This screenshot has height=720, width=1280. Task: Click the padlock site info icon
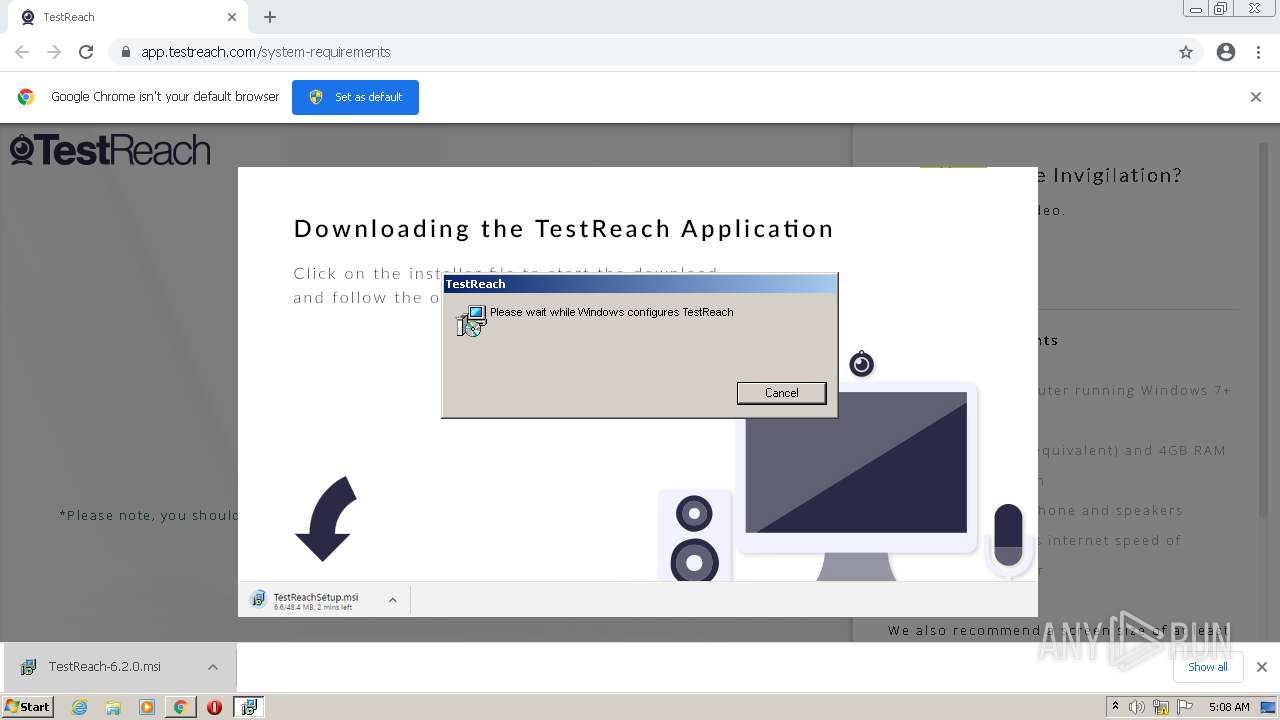coord(125,52)
